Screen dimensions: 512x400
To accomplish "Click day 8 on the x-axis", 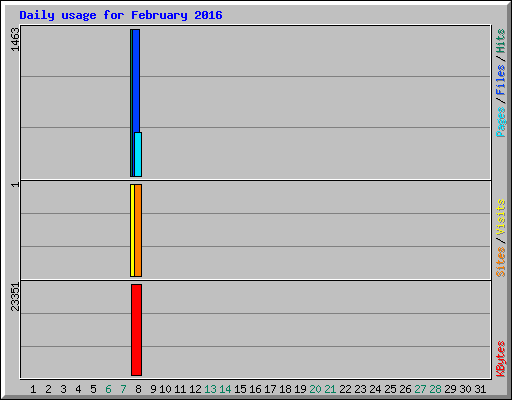I will pos(138,389).
